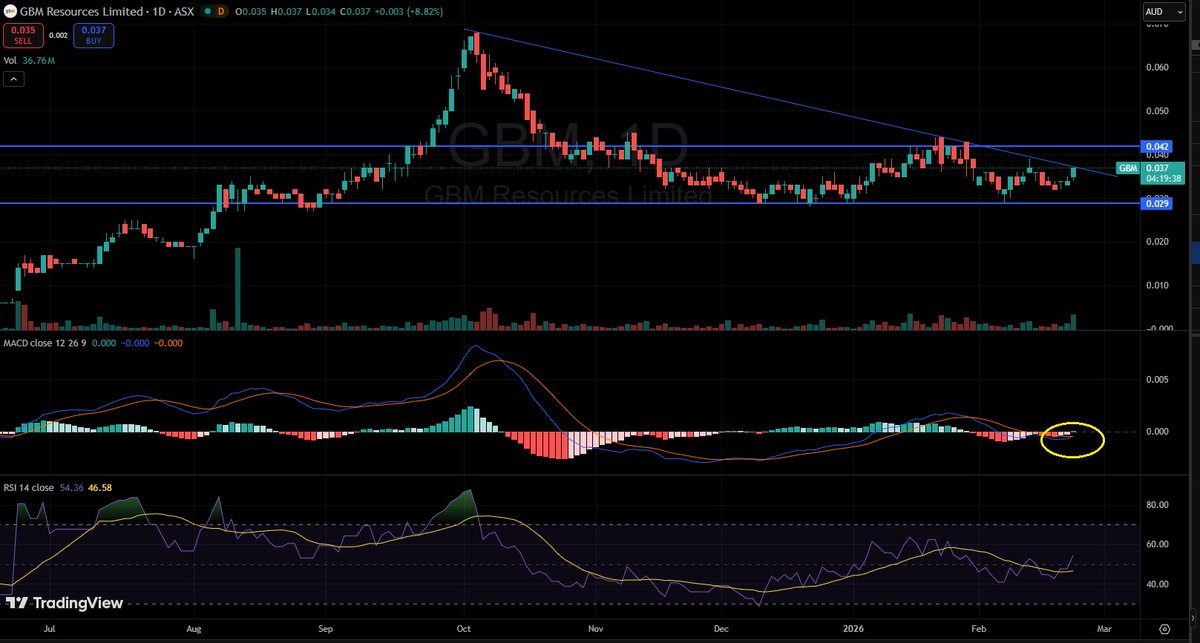Image resolution: width=1200 pixels, height=643 pixels.
Task: Click the GBM company logo icon
Action: pos(9,11)
